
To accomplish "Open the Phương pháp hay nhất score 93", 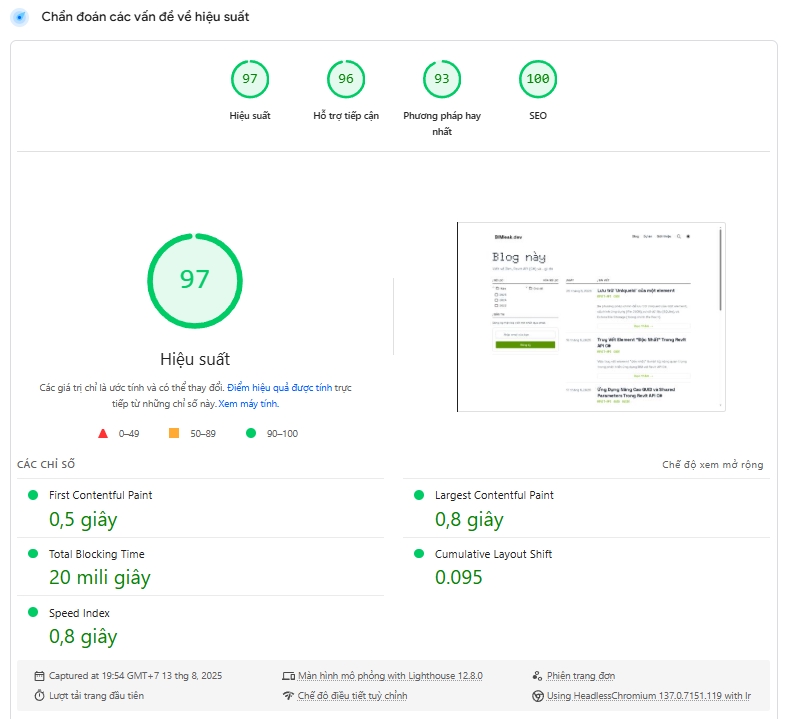I will 442,79.
